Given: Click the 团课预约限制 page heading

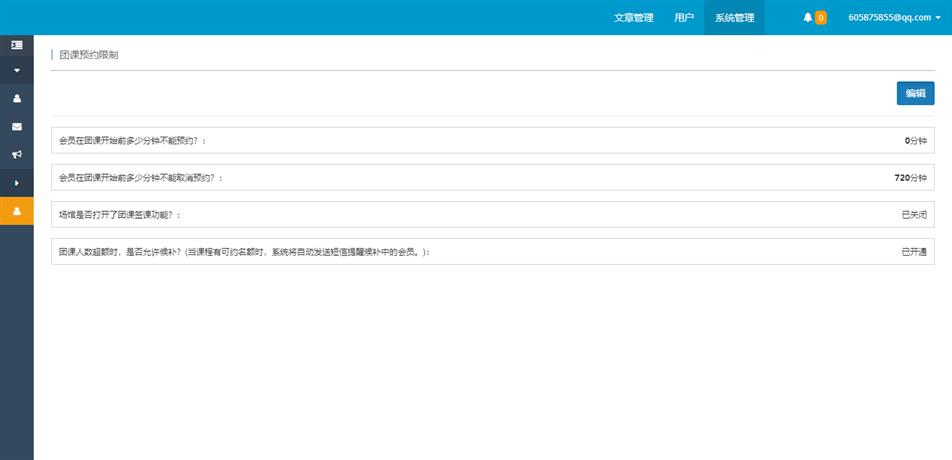Looking at the screenshot, I should (89, 55).
